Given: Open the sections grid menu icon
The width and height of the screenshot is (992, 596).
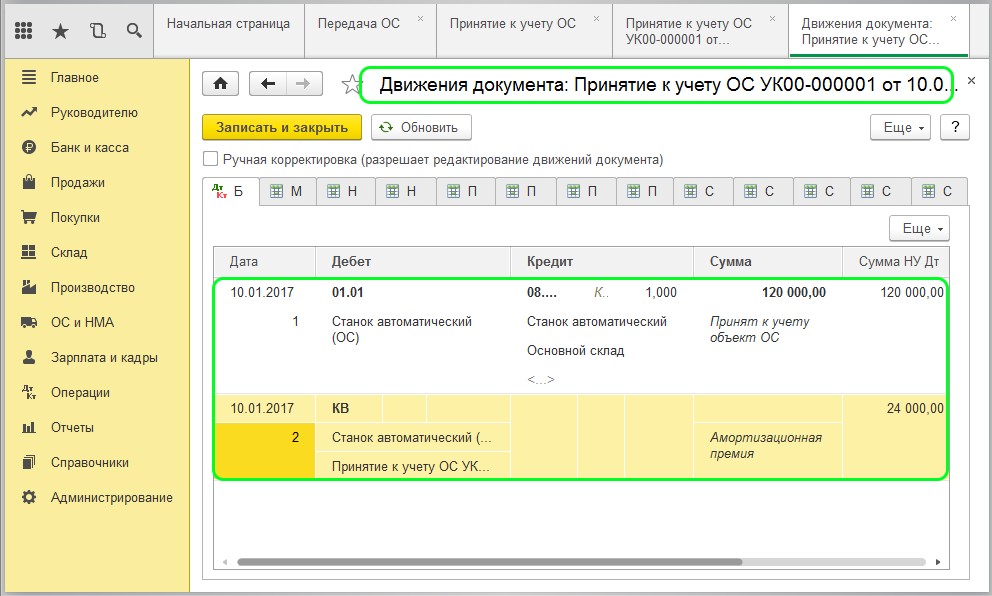Looking at the screenshot, I should pyautogui.click(x=24, y=31).
